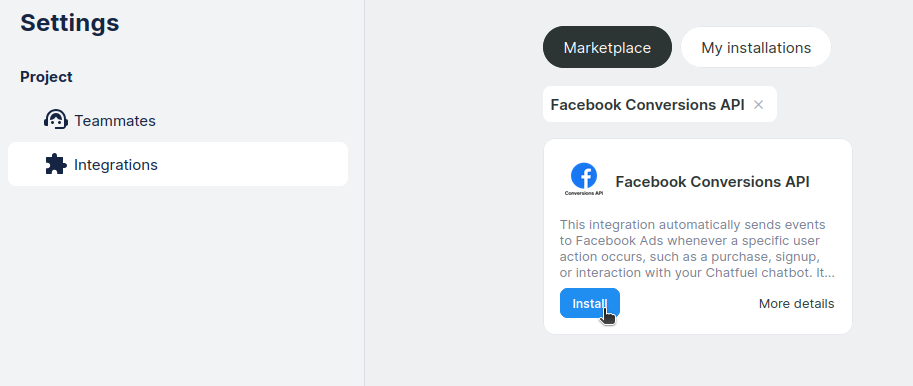
Task: Click the Project section label
Action: click(x=47, y=77)
